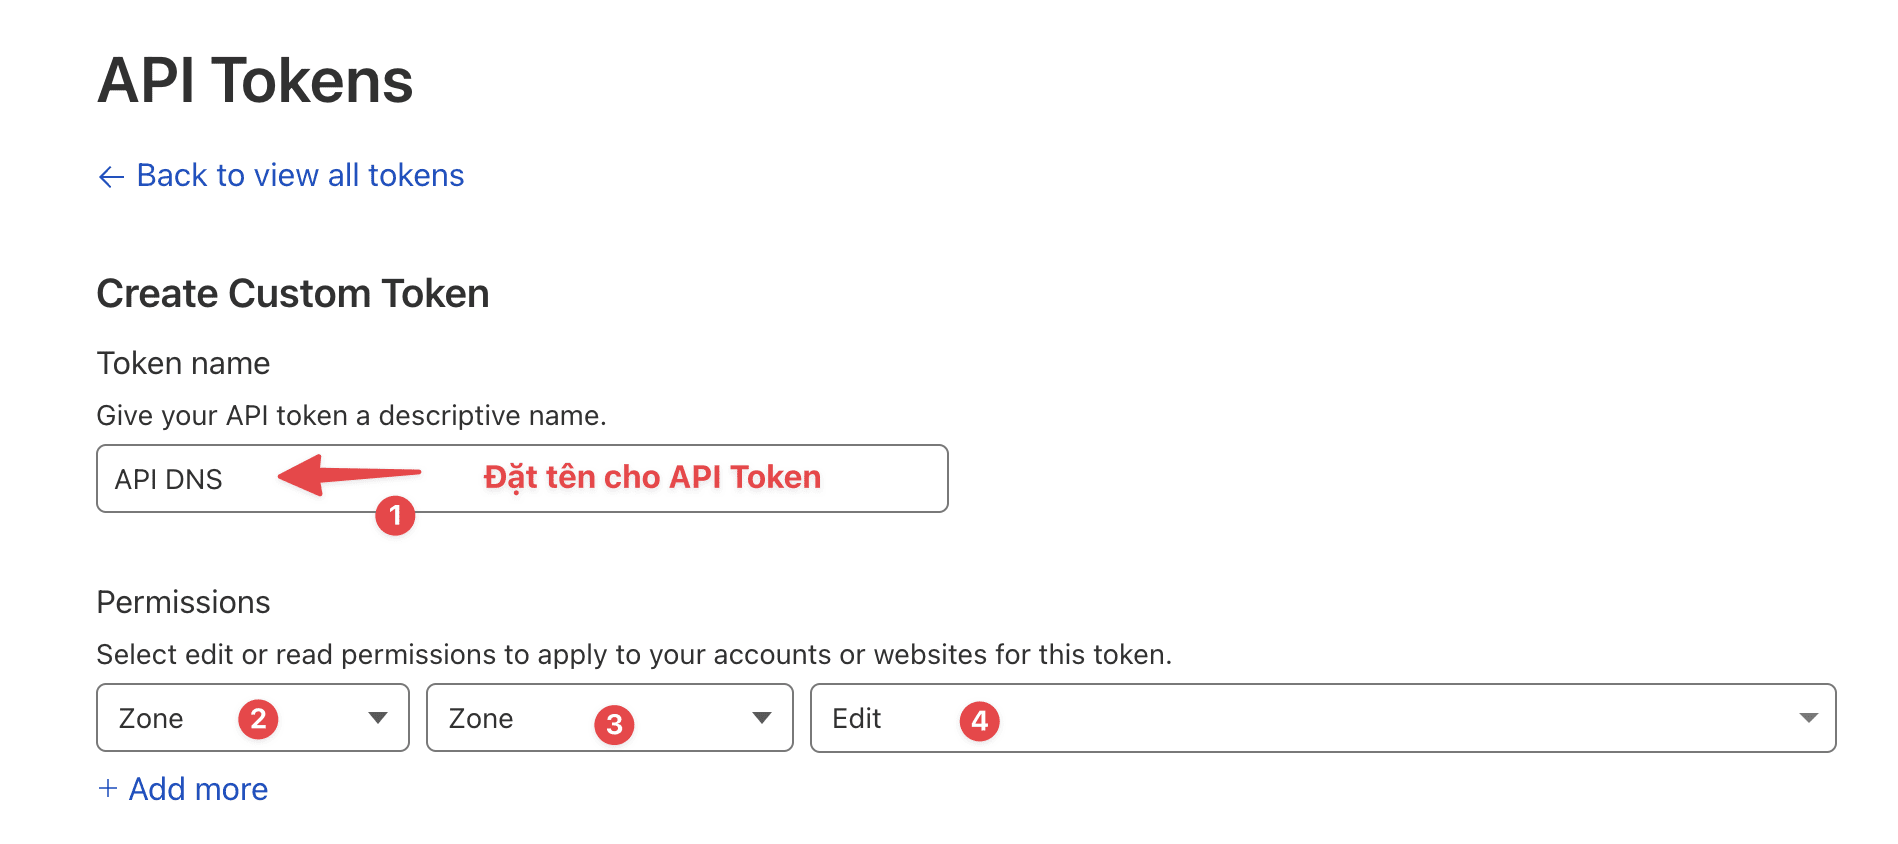Click the plus icon beside Add more
Image resolution: width=1898 pixels, height=844 pixels.
coord(108,789)
